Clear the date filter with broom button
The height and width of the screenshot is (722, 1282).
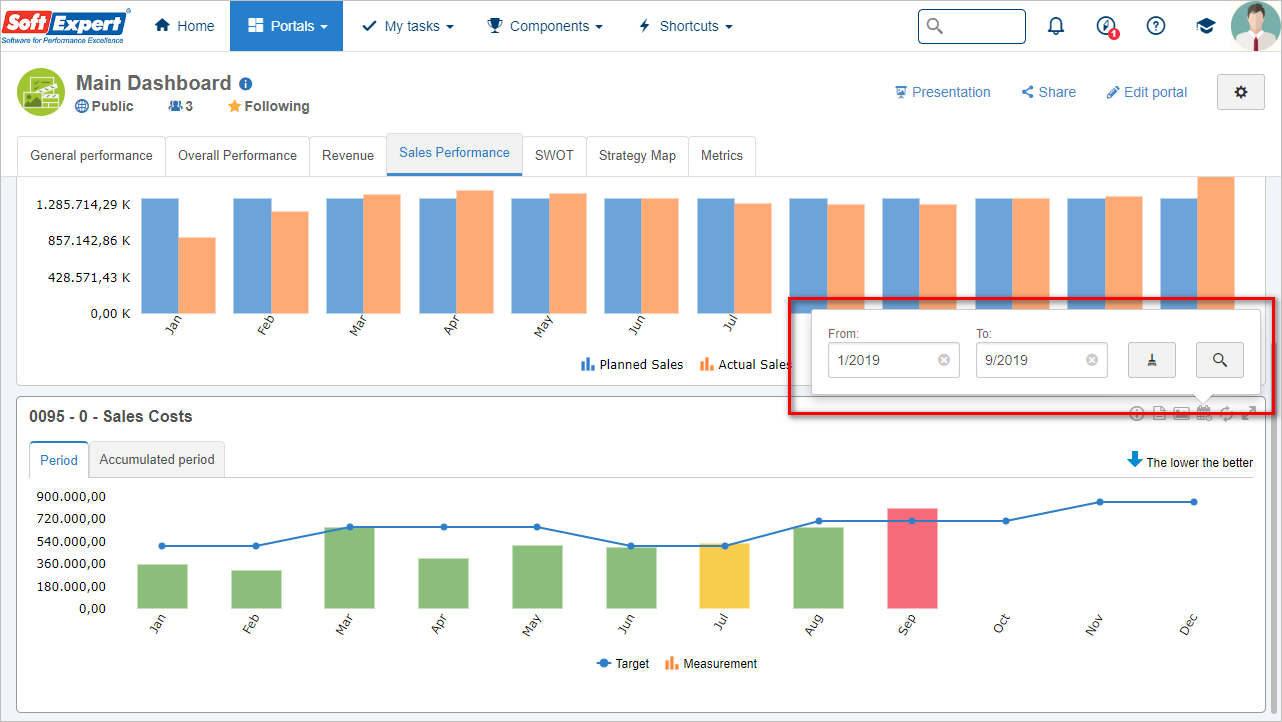1152,360
